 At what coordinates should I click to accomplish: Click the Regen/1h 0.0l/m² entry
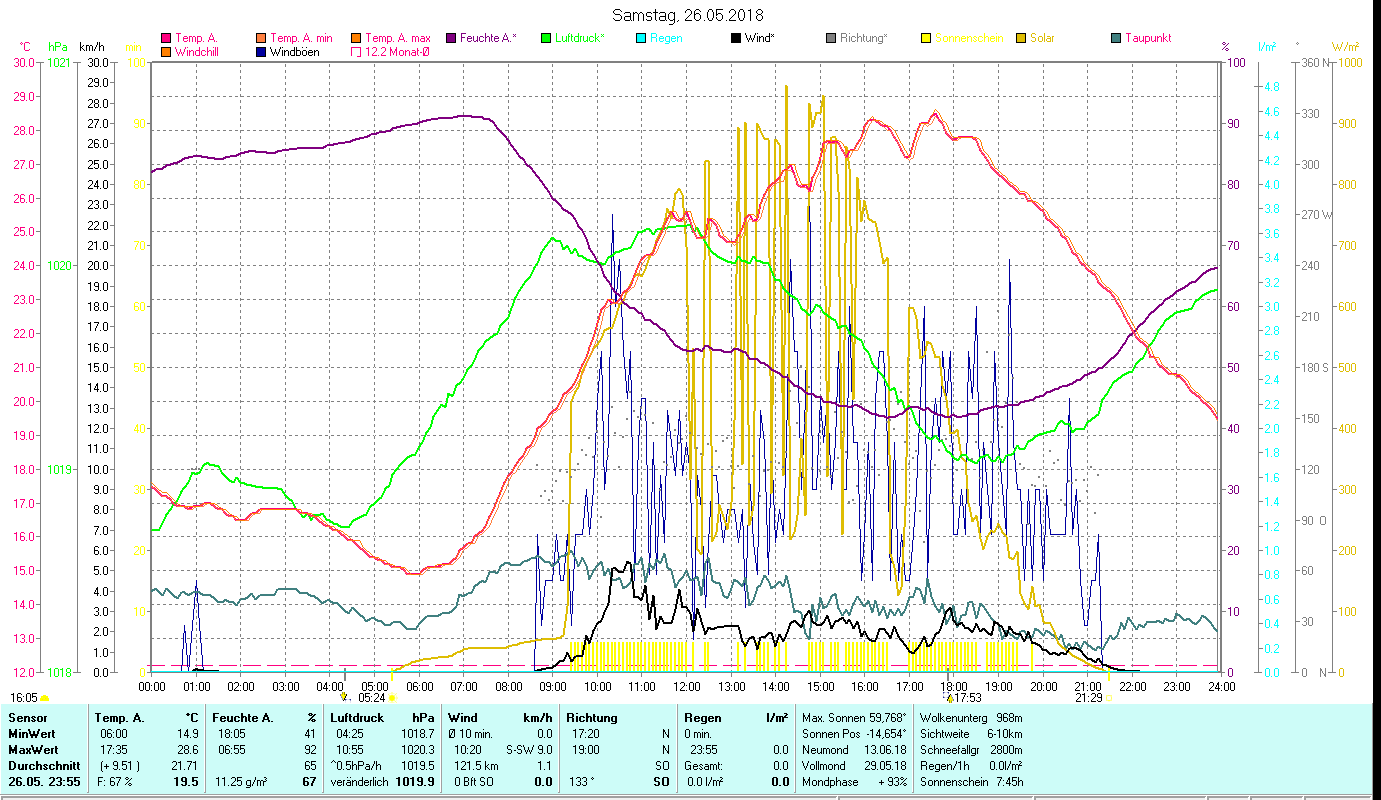[971, 766]
